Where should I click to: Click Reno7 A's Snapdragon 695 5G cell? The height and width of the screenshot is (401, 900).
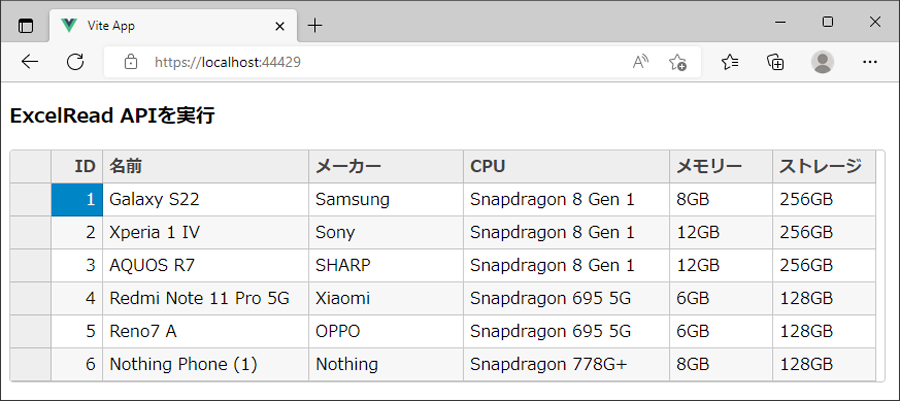click(567, 332)
